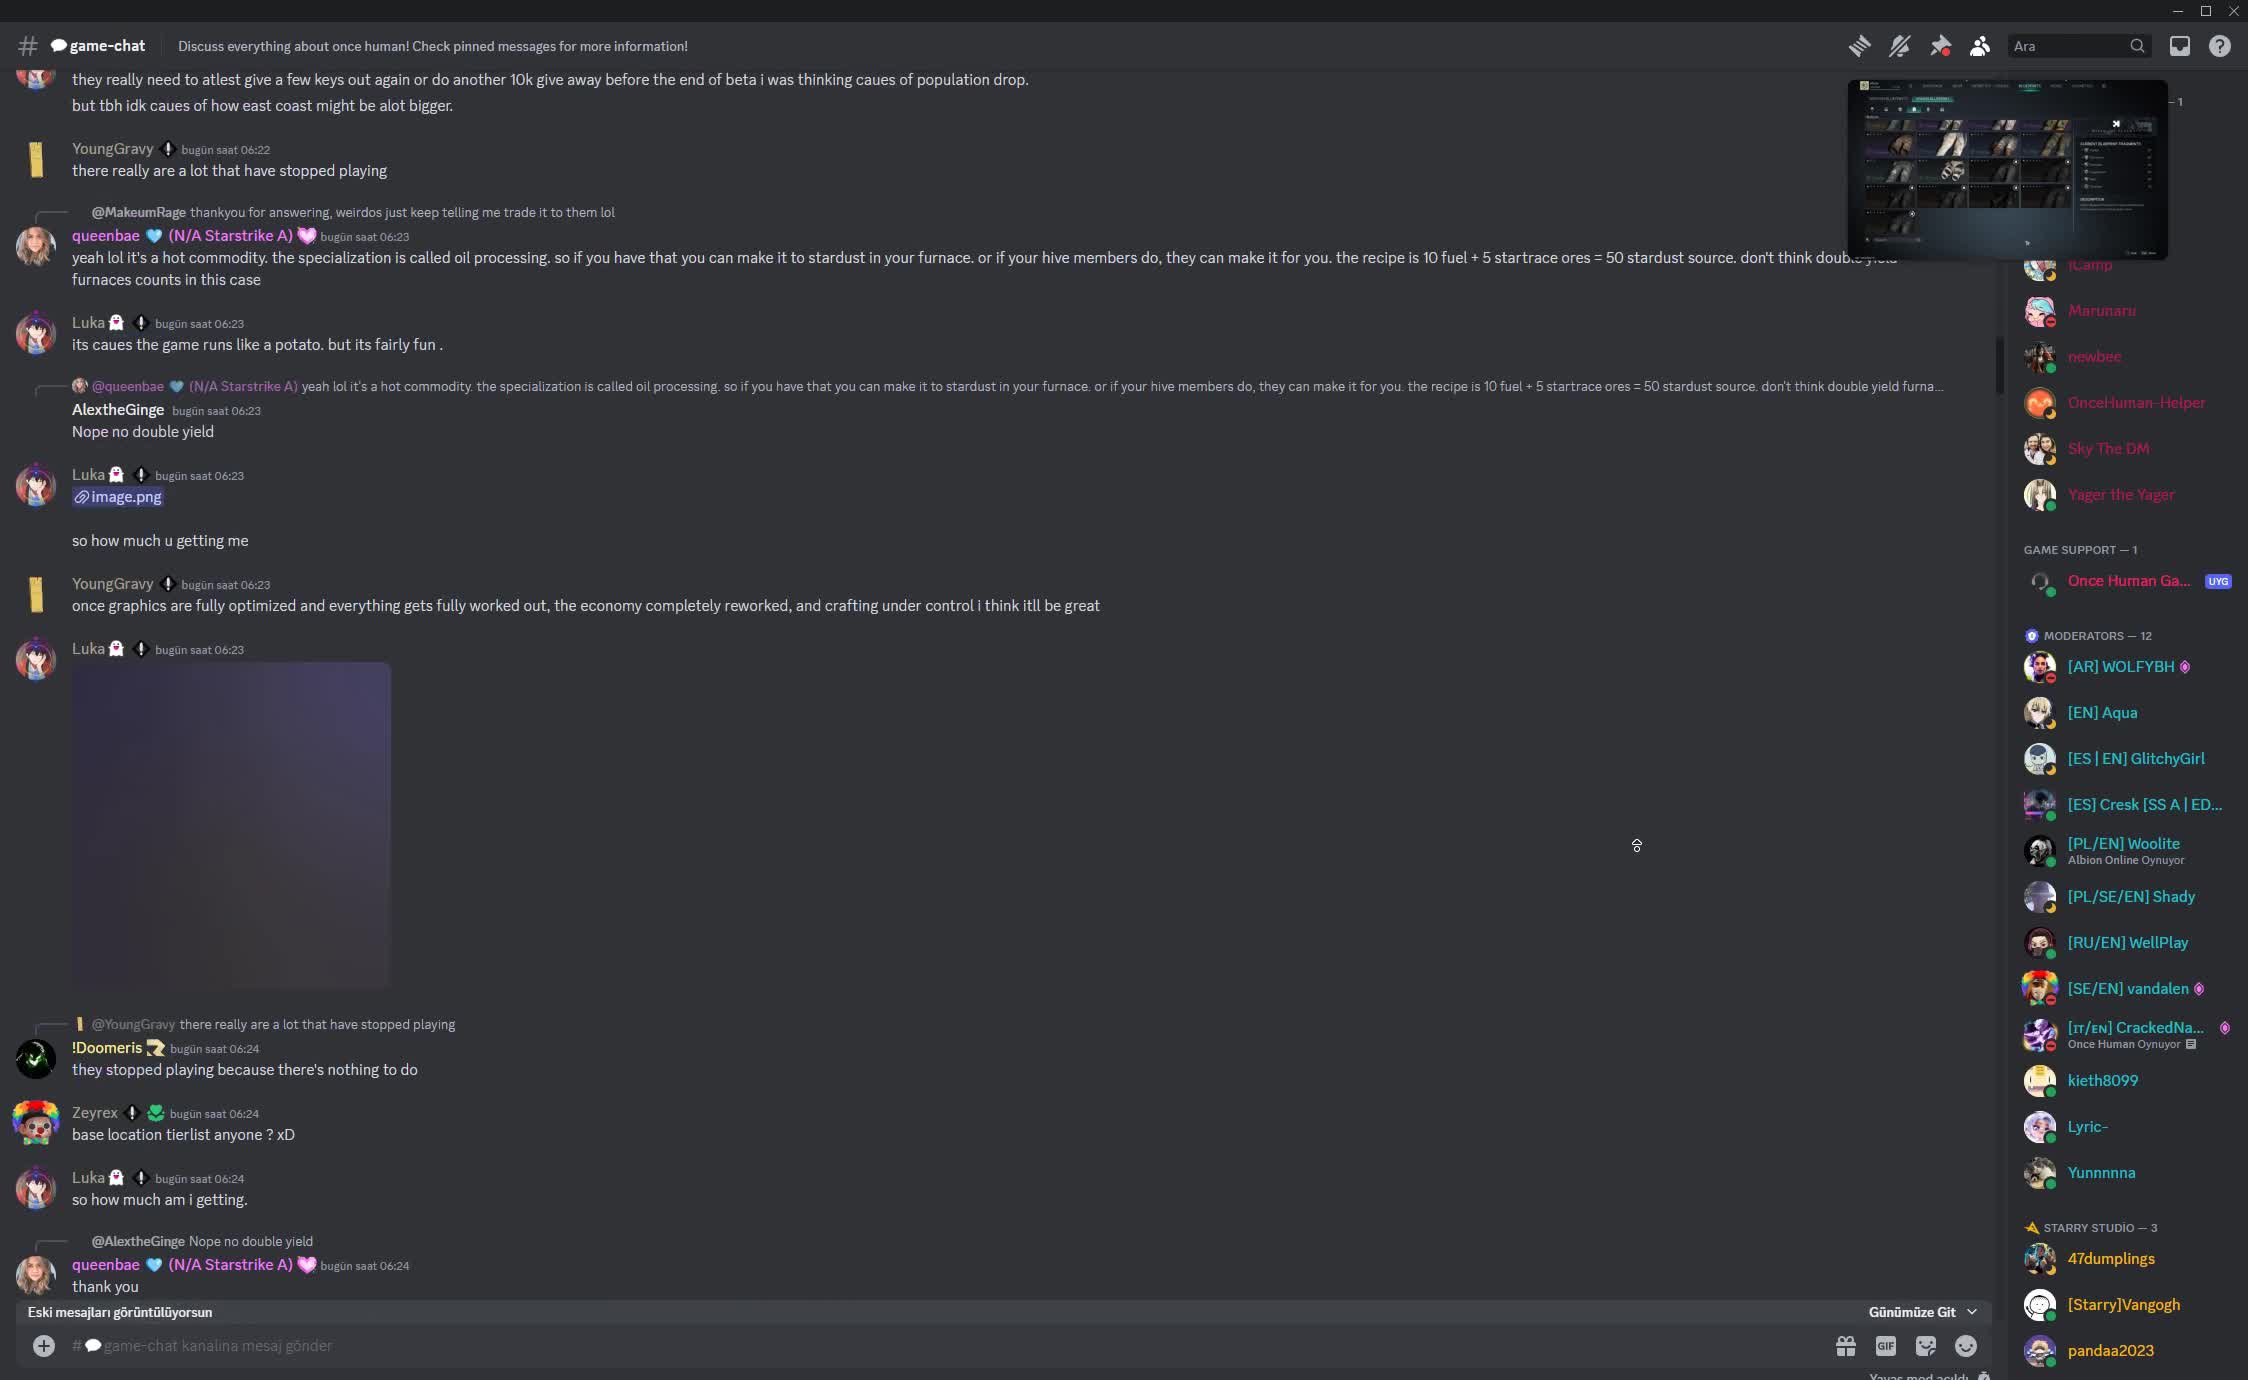Reveal the spoiler image from Luka
This screenshot has width=2248, height=1380.
231,824
